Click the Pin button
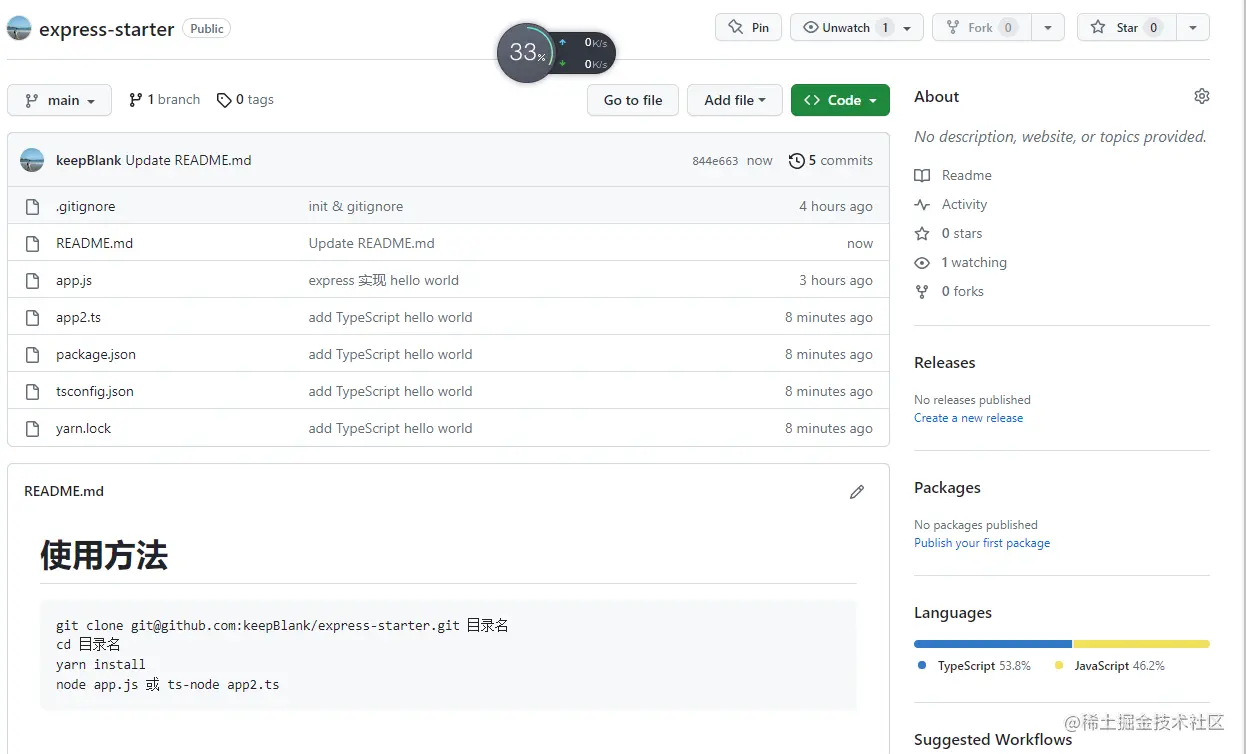Viewport: 1246px width, 754px height. click(748, 27)
